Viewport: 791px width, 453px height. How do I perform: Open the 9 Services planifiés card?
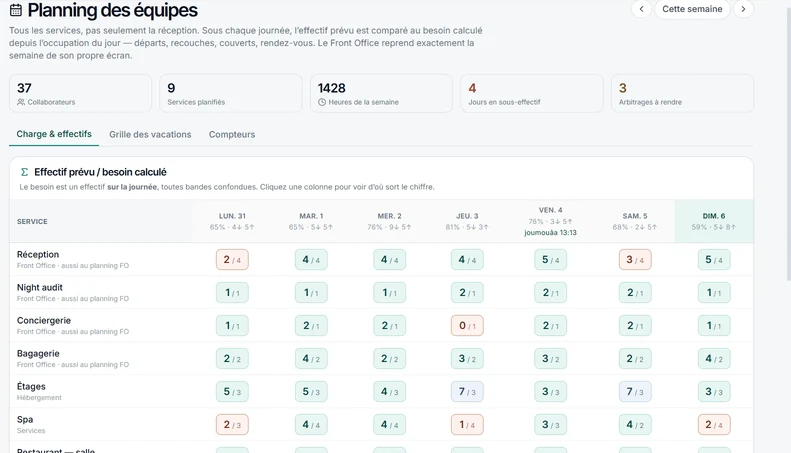[x=231, y=93]
